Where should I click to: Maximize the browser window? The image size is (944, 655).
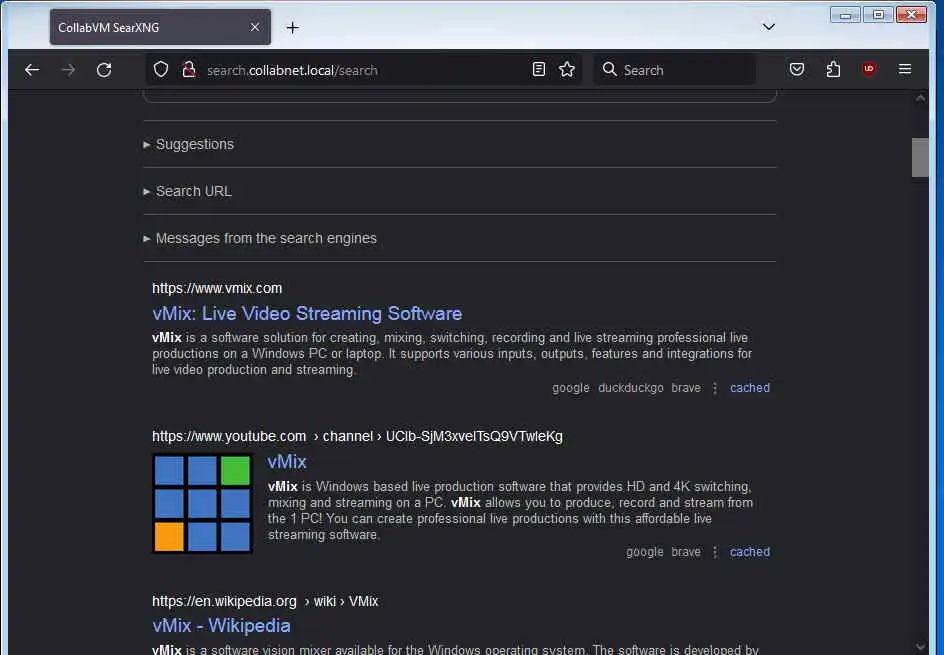878,14
